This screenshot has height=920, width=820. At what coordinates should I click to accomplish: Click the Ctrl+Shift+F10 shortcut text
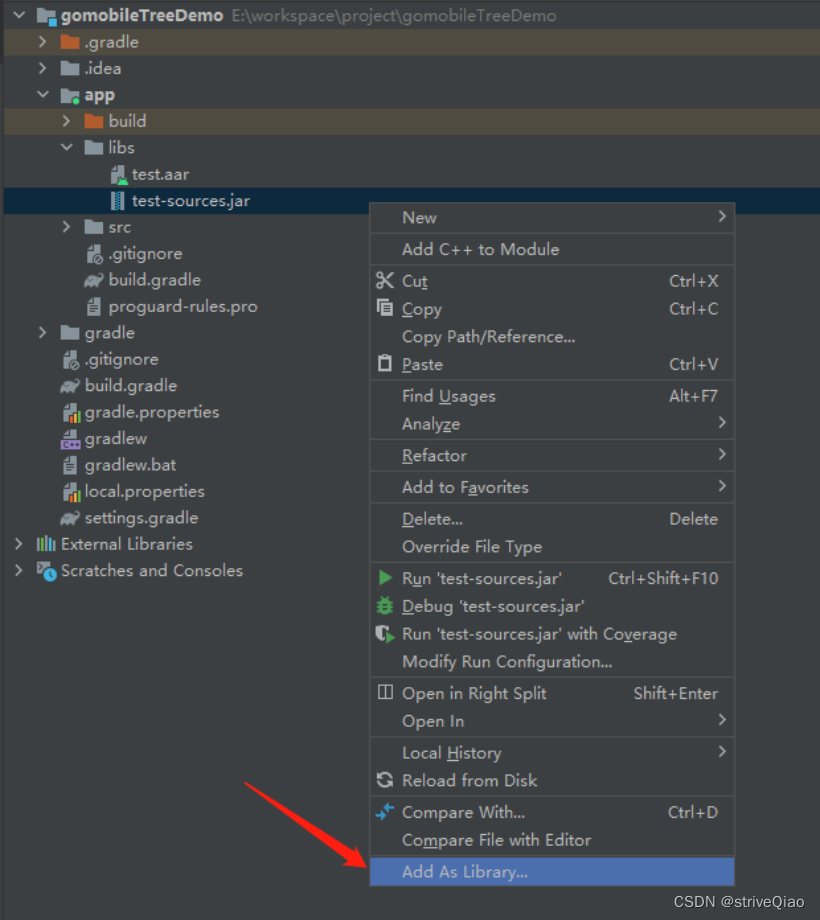click(x=663, y=579)
